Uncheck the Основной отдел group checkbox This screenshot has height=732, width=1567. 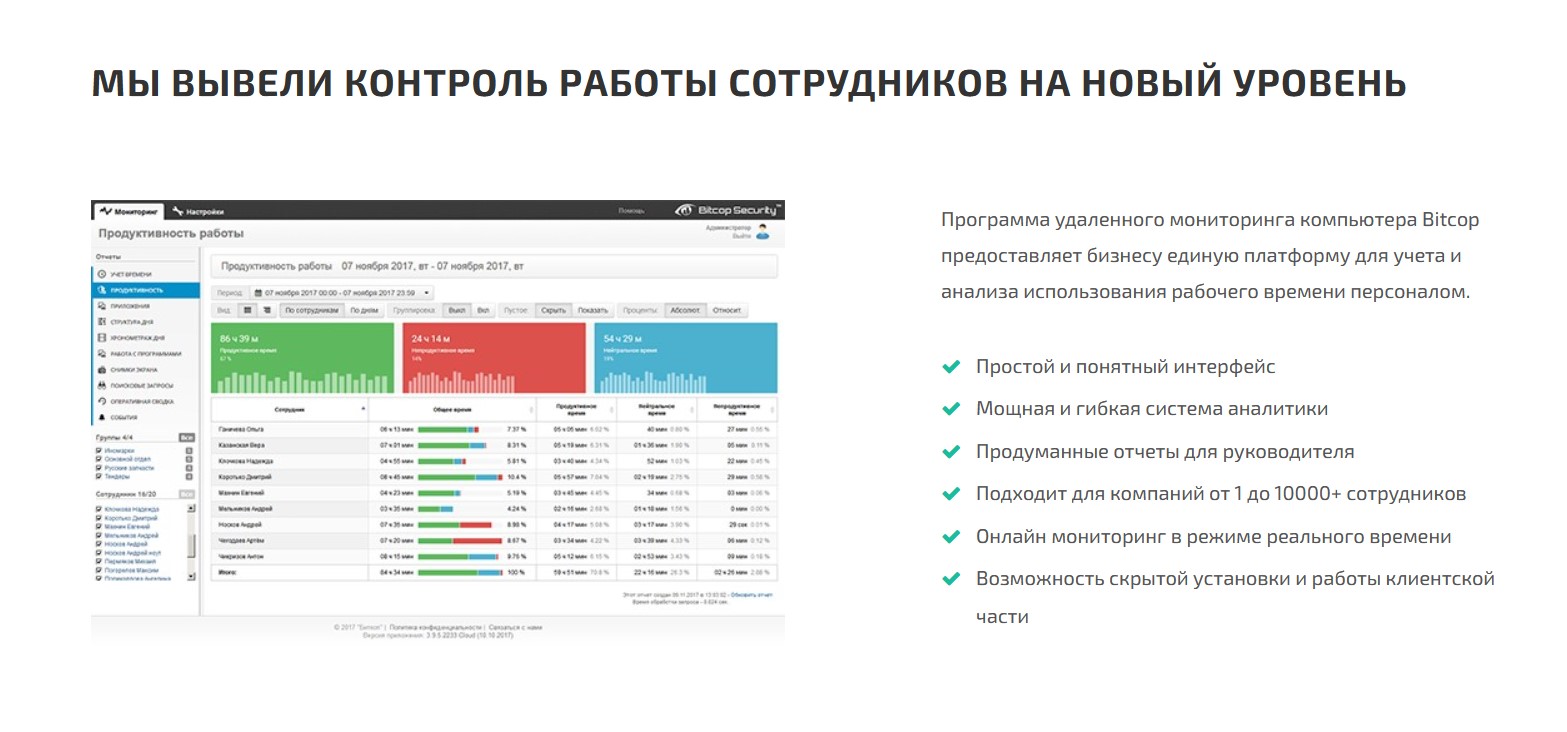tap(98, 459)
